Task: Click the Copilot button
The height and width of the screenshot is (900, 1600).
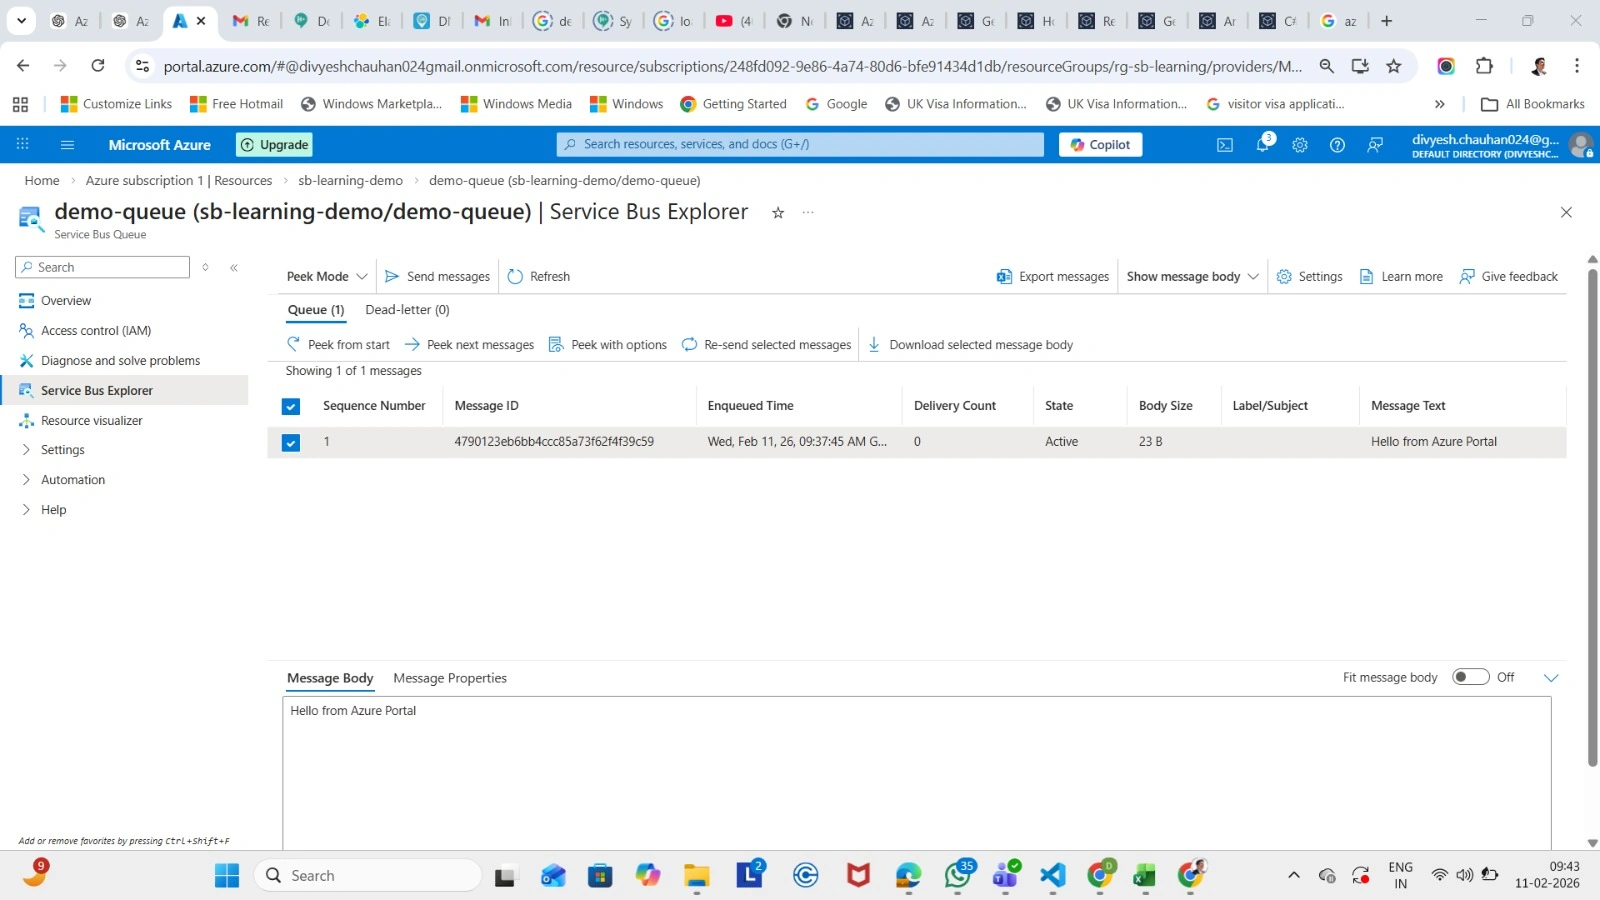Action: pyautogui.click(x=1100, y=145)
